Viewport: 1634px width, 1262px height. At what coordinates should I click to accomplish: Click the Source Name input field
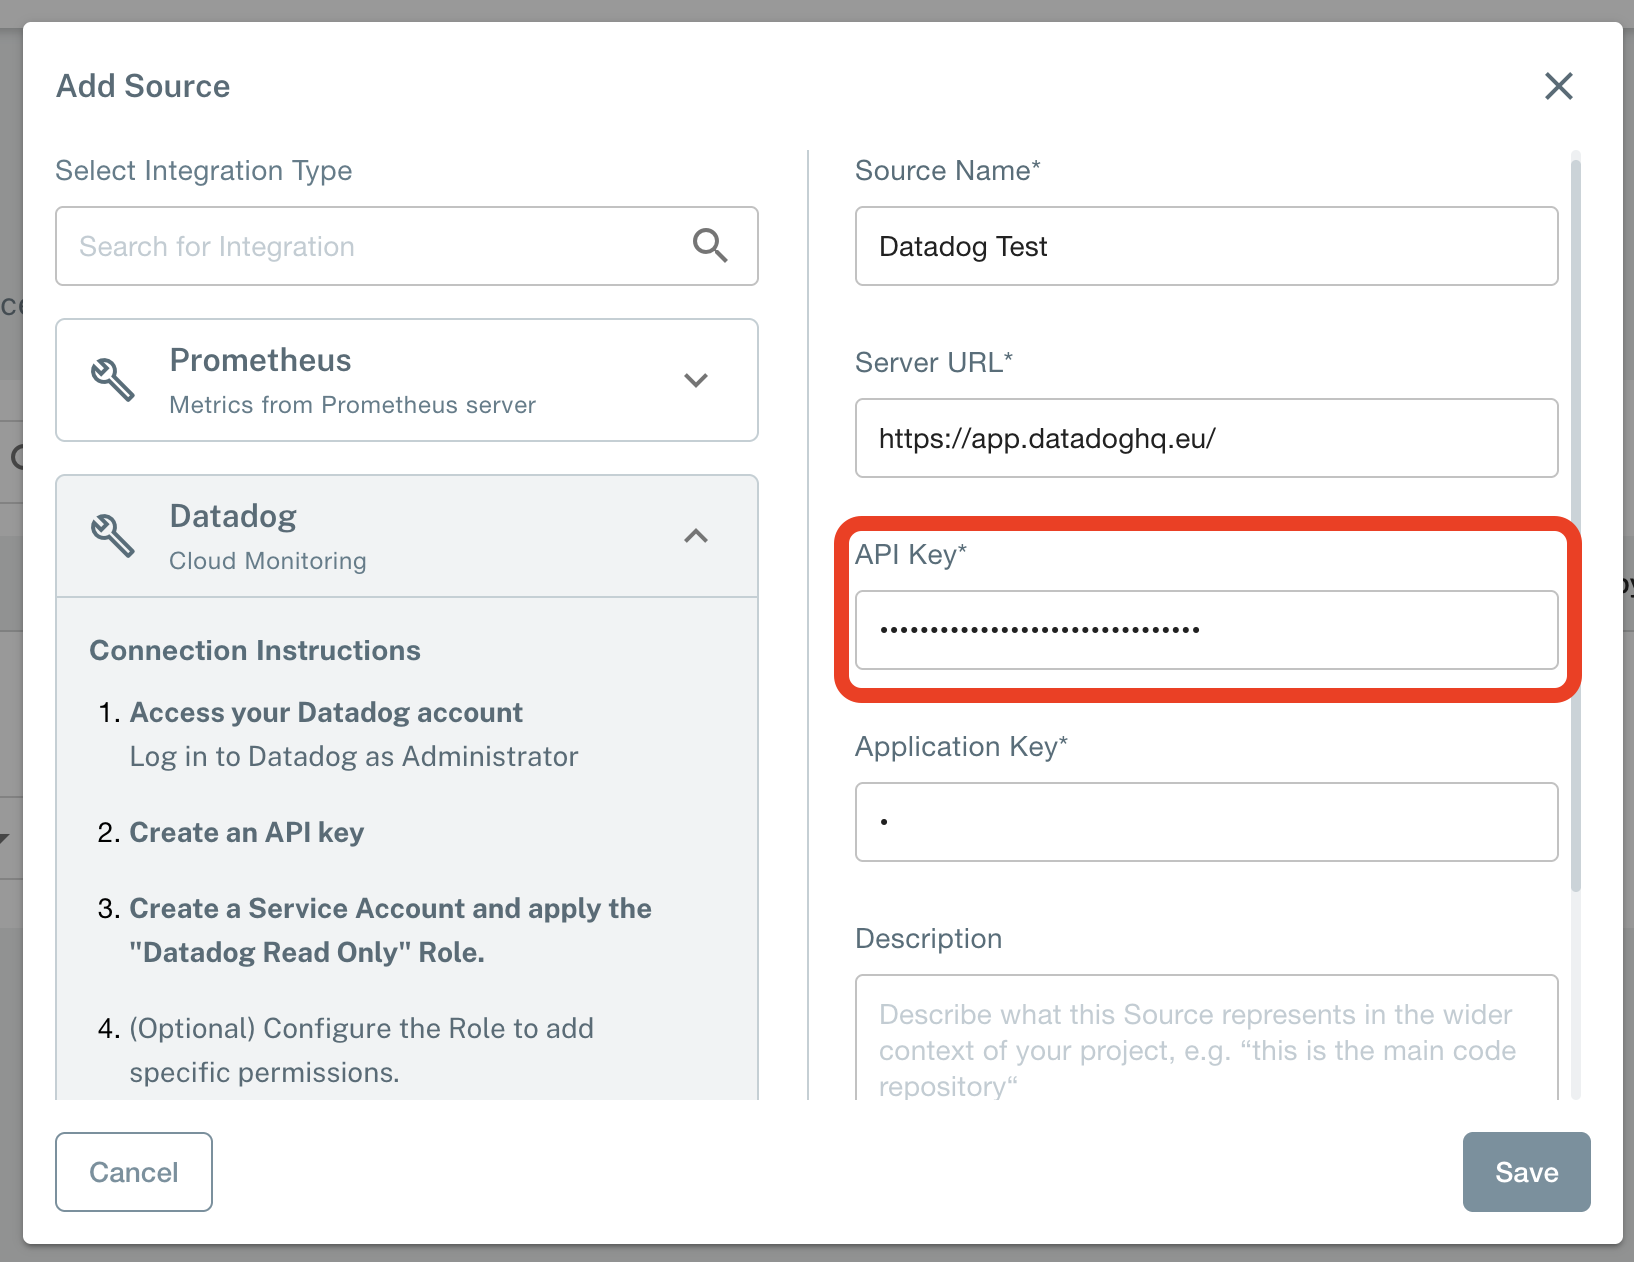click(x=1206, y=246)
